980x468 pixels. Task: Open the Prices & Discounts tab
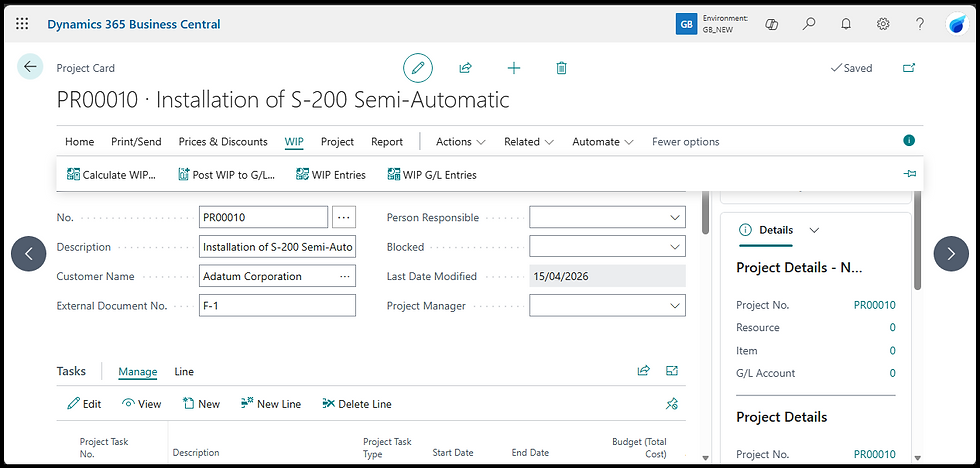[223, 142]
